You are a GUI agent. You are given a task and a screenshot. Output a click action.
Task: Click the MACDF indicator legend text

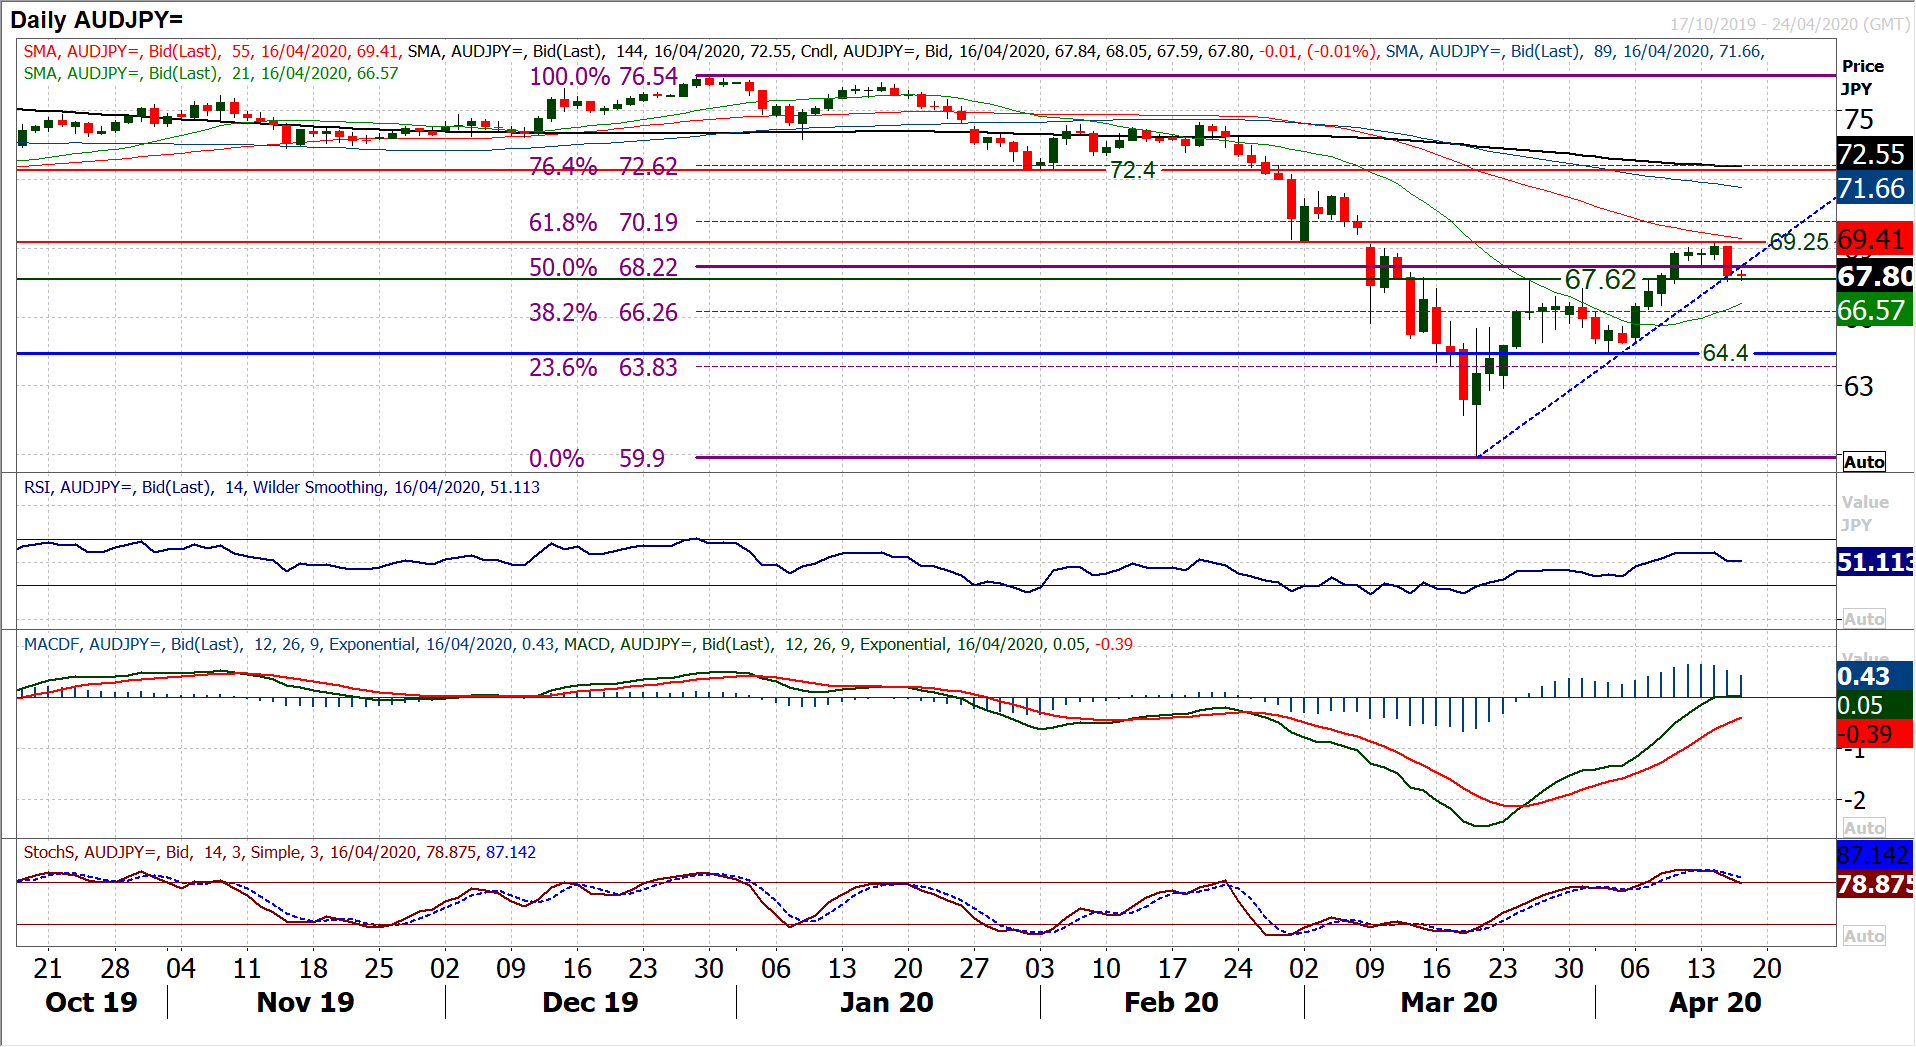click(x=289, y=644)
